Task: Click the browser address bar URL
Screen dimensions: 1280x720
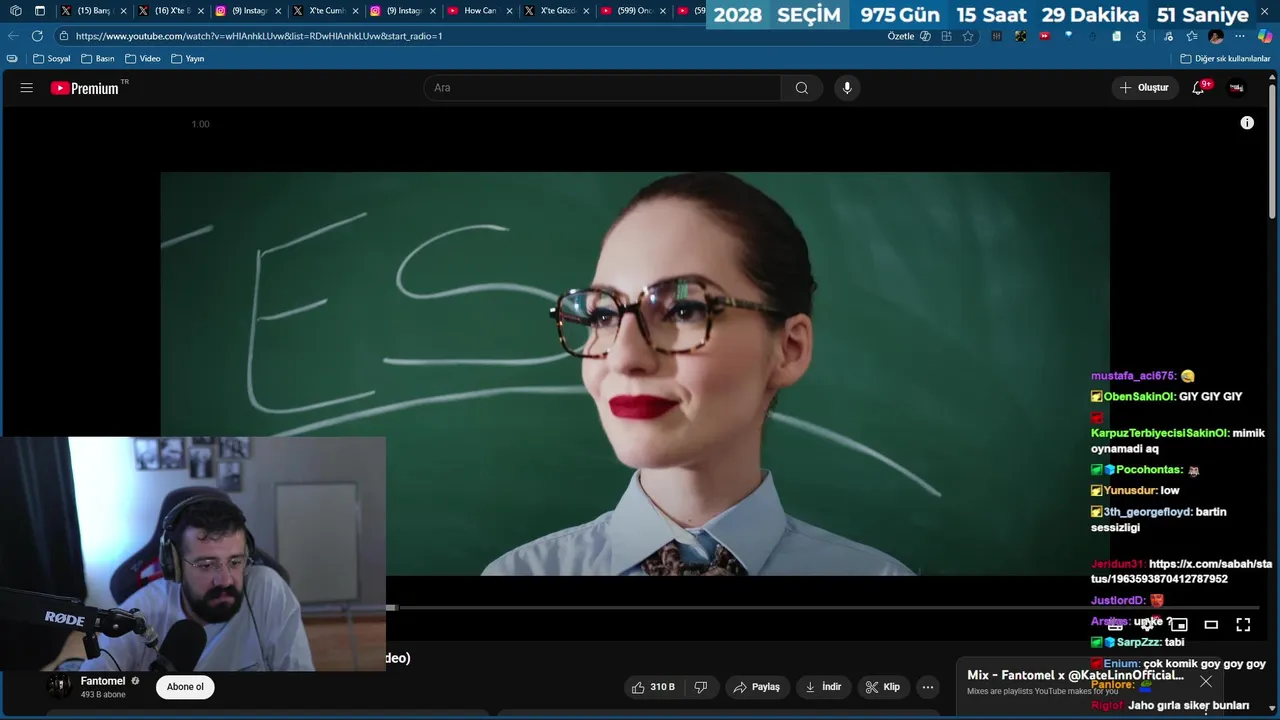Action: (x=259, y=36)
